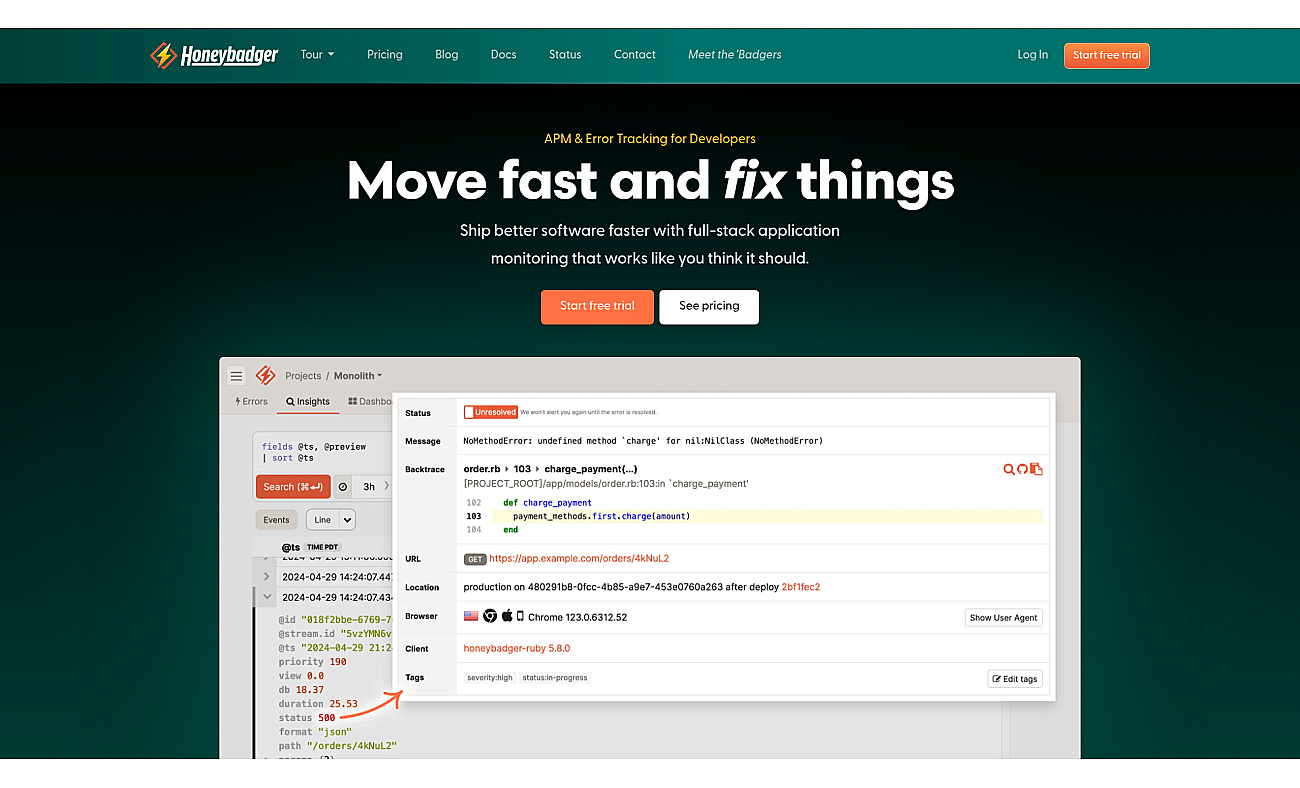Viewport: 1300px width, 788px height.
Task: Click the Honeybadger bolt icon beside Projects
Action: (265, 375)
